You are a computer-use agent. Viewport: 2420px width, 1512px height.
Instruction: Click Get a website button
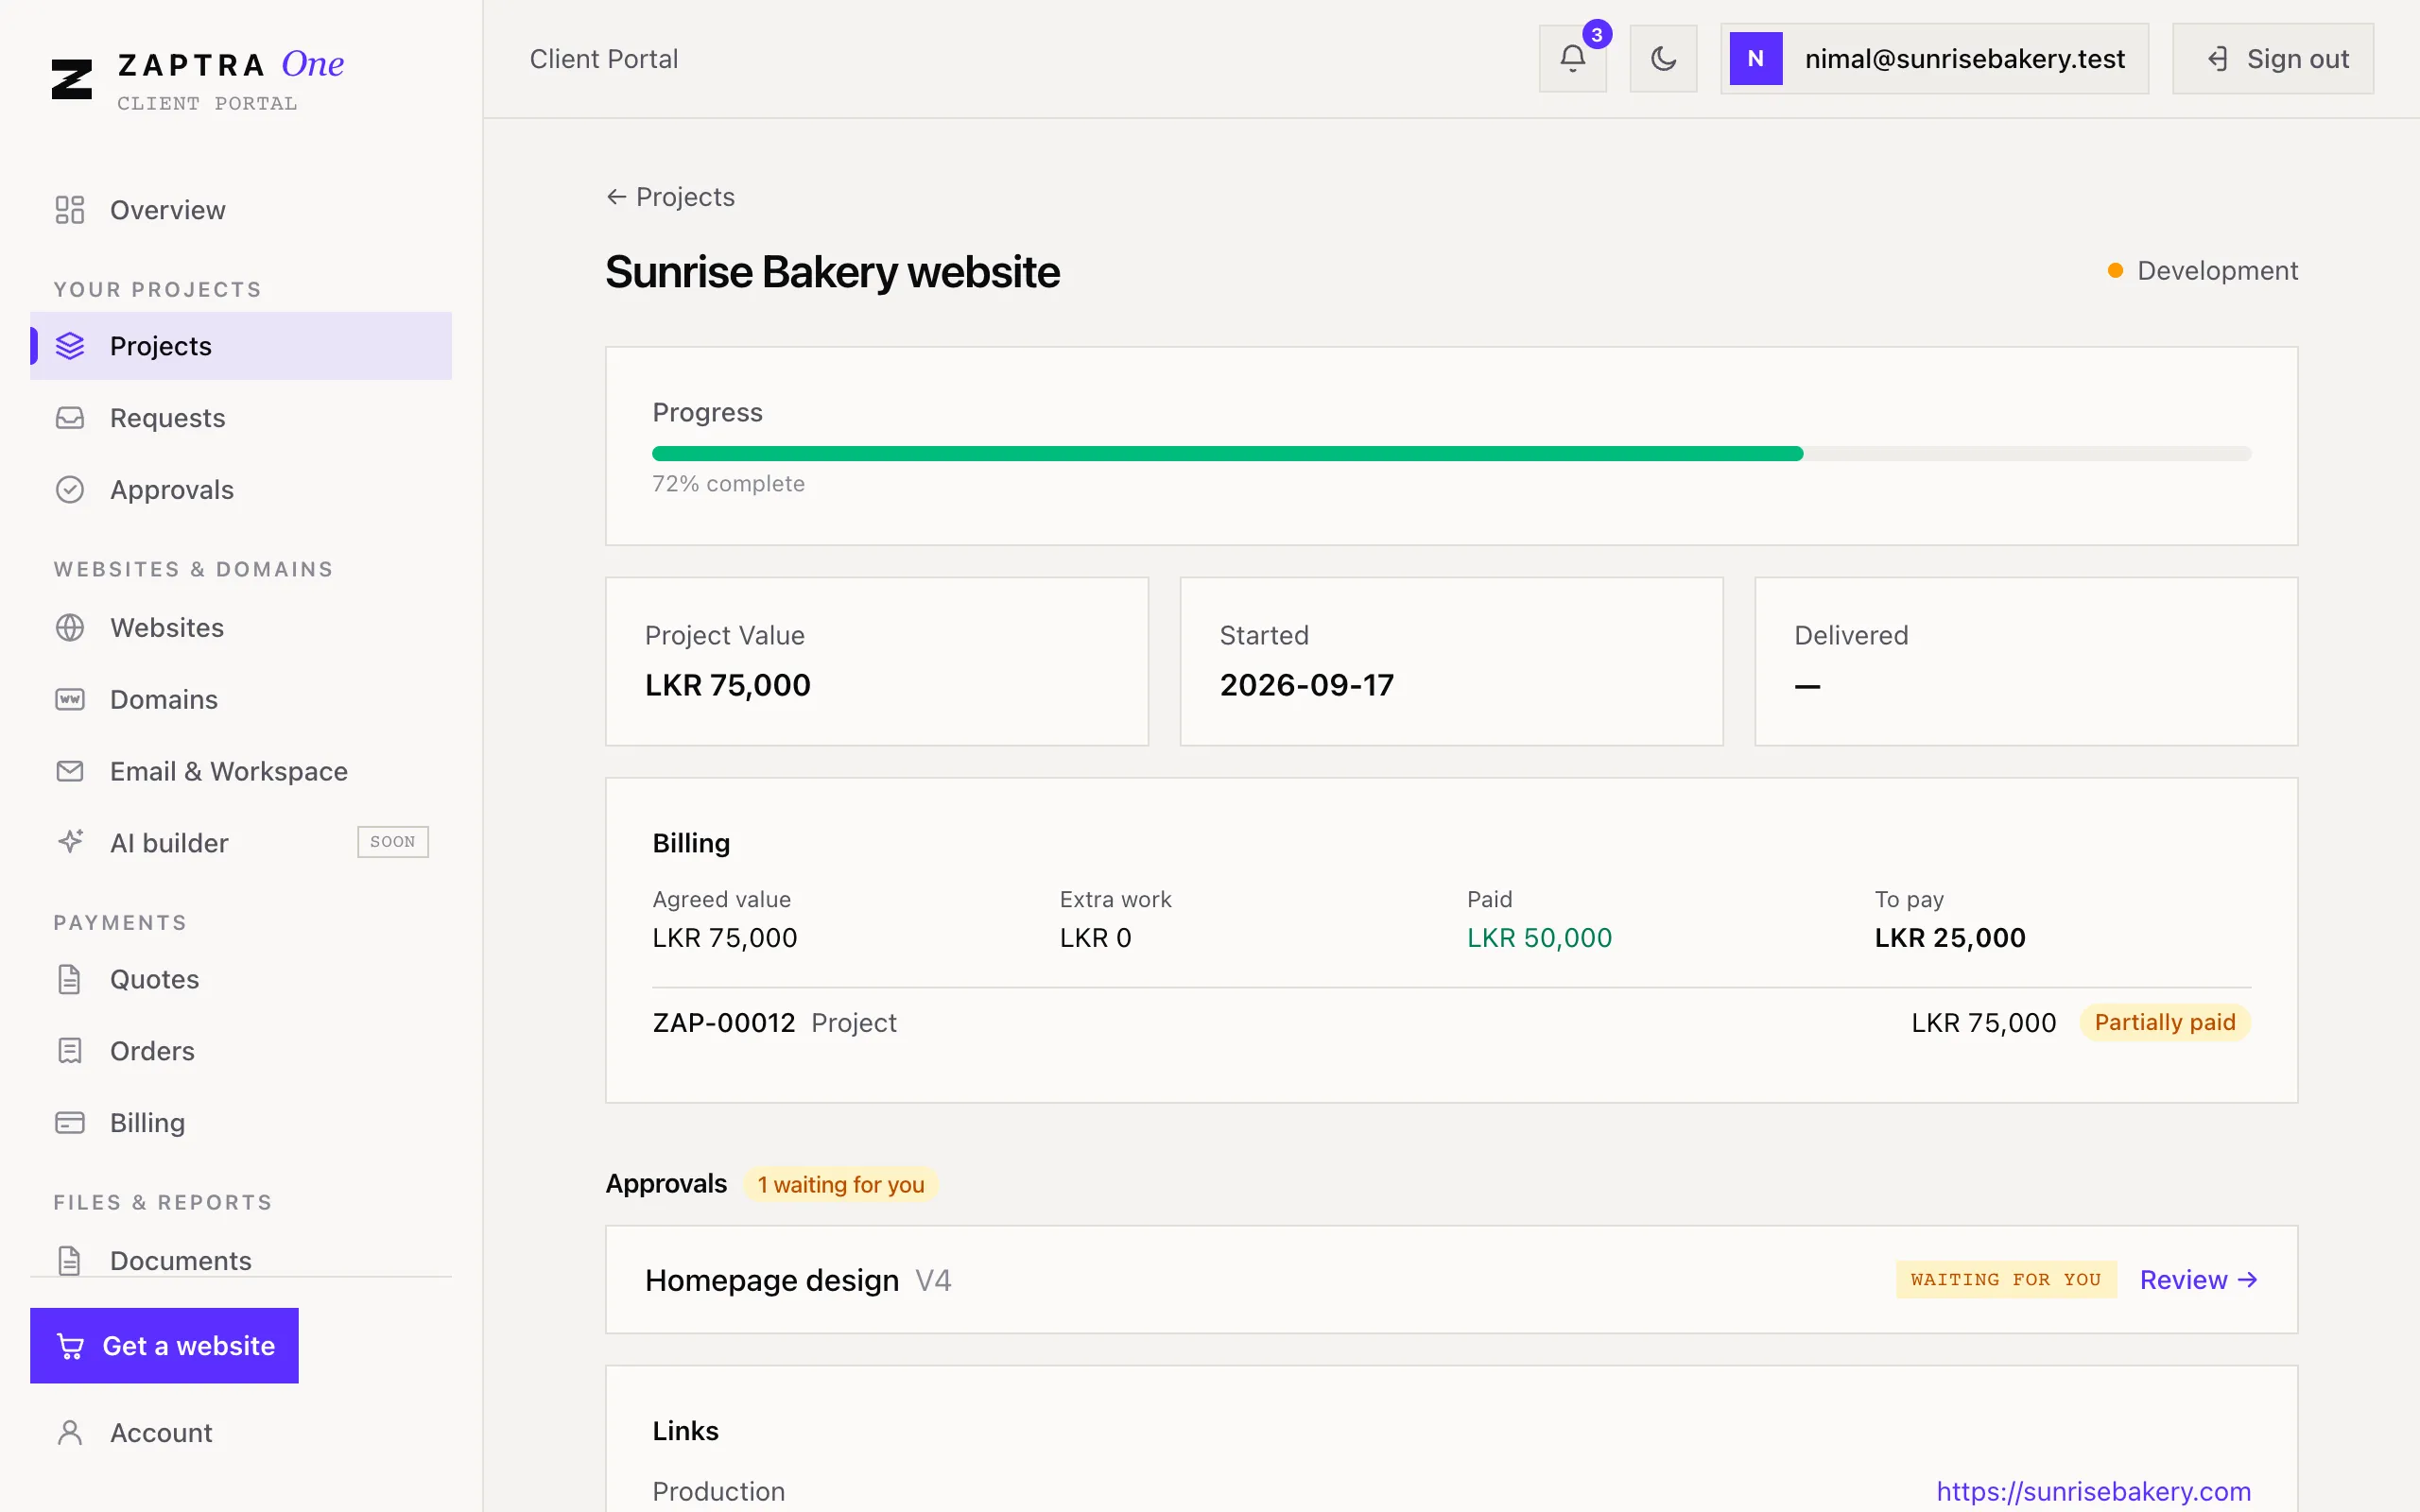[164, 1346]
